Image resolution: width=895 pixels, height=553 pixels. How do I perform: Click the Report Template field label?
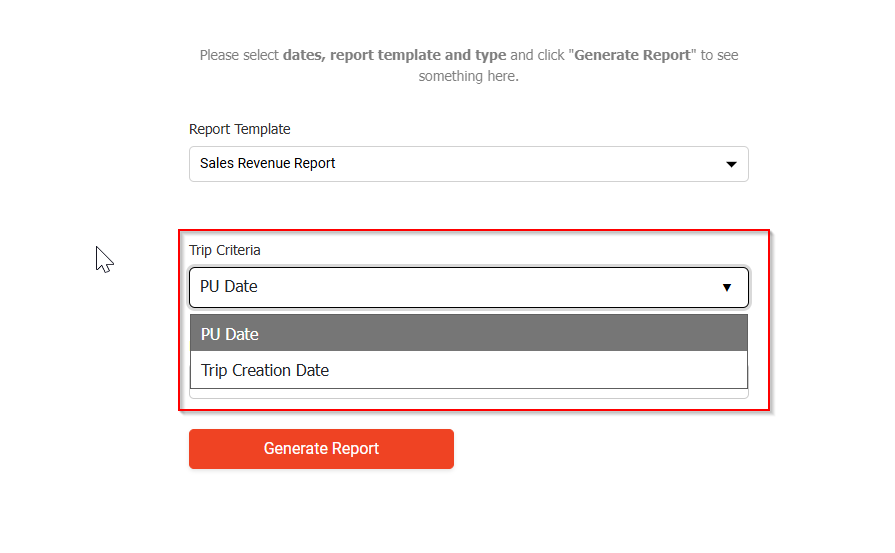click(240, 129)
